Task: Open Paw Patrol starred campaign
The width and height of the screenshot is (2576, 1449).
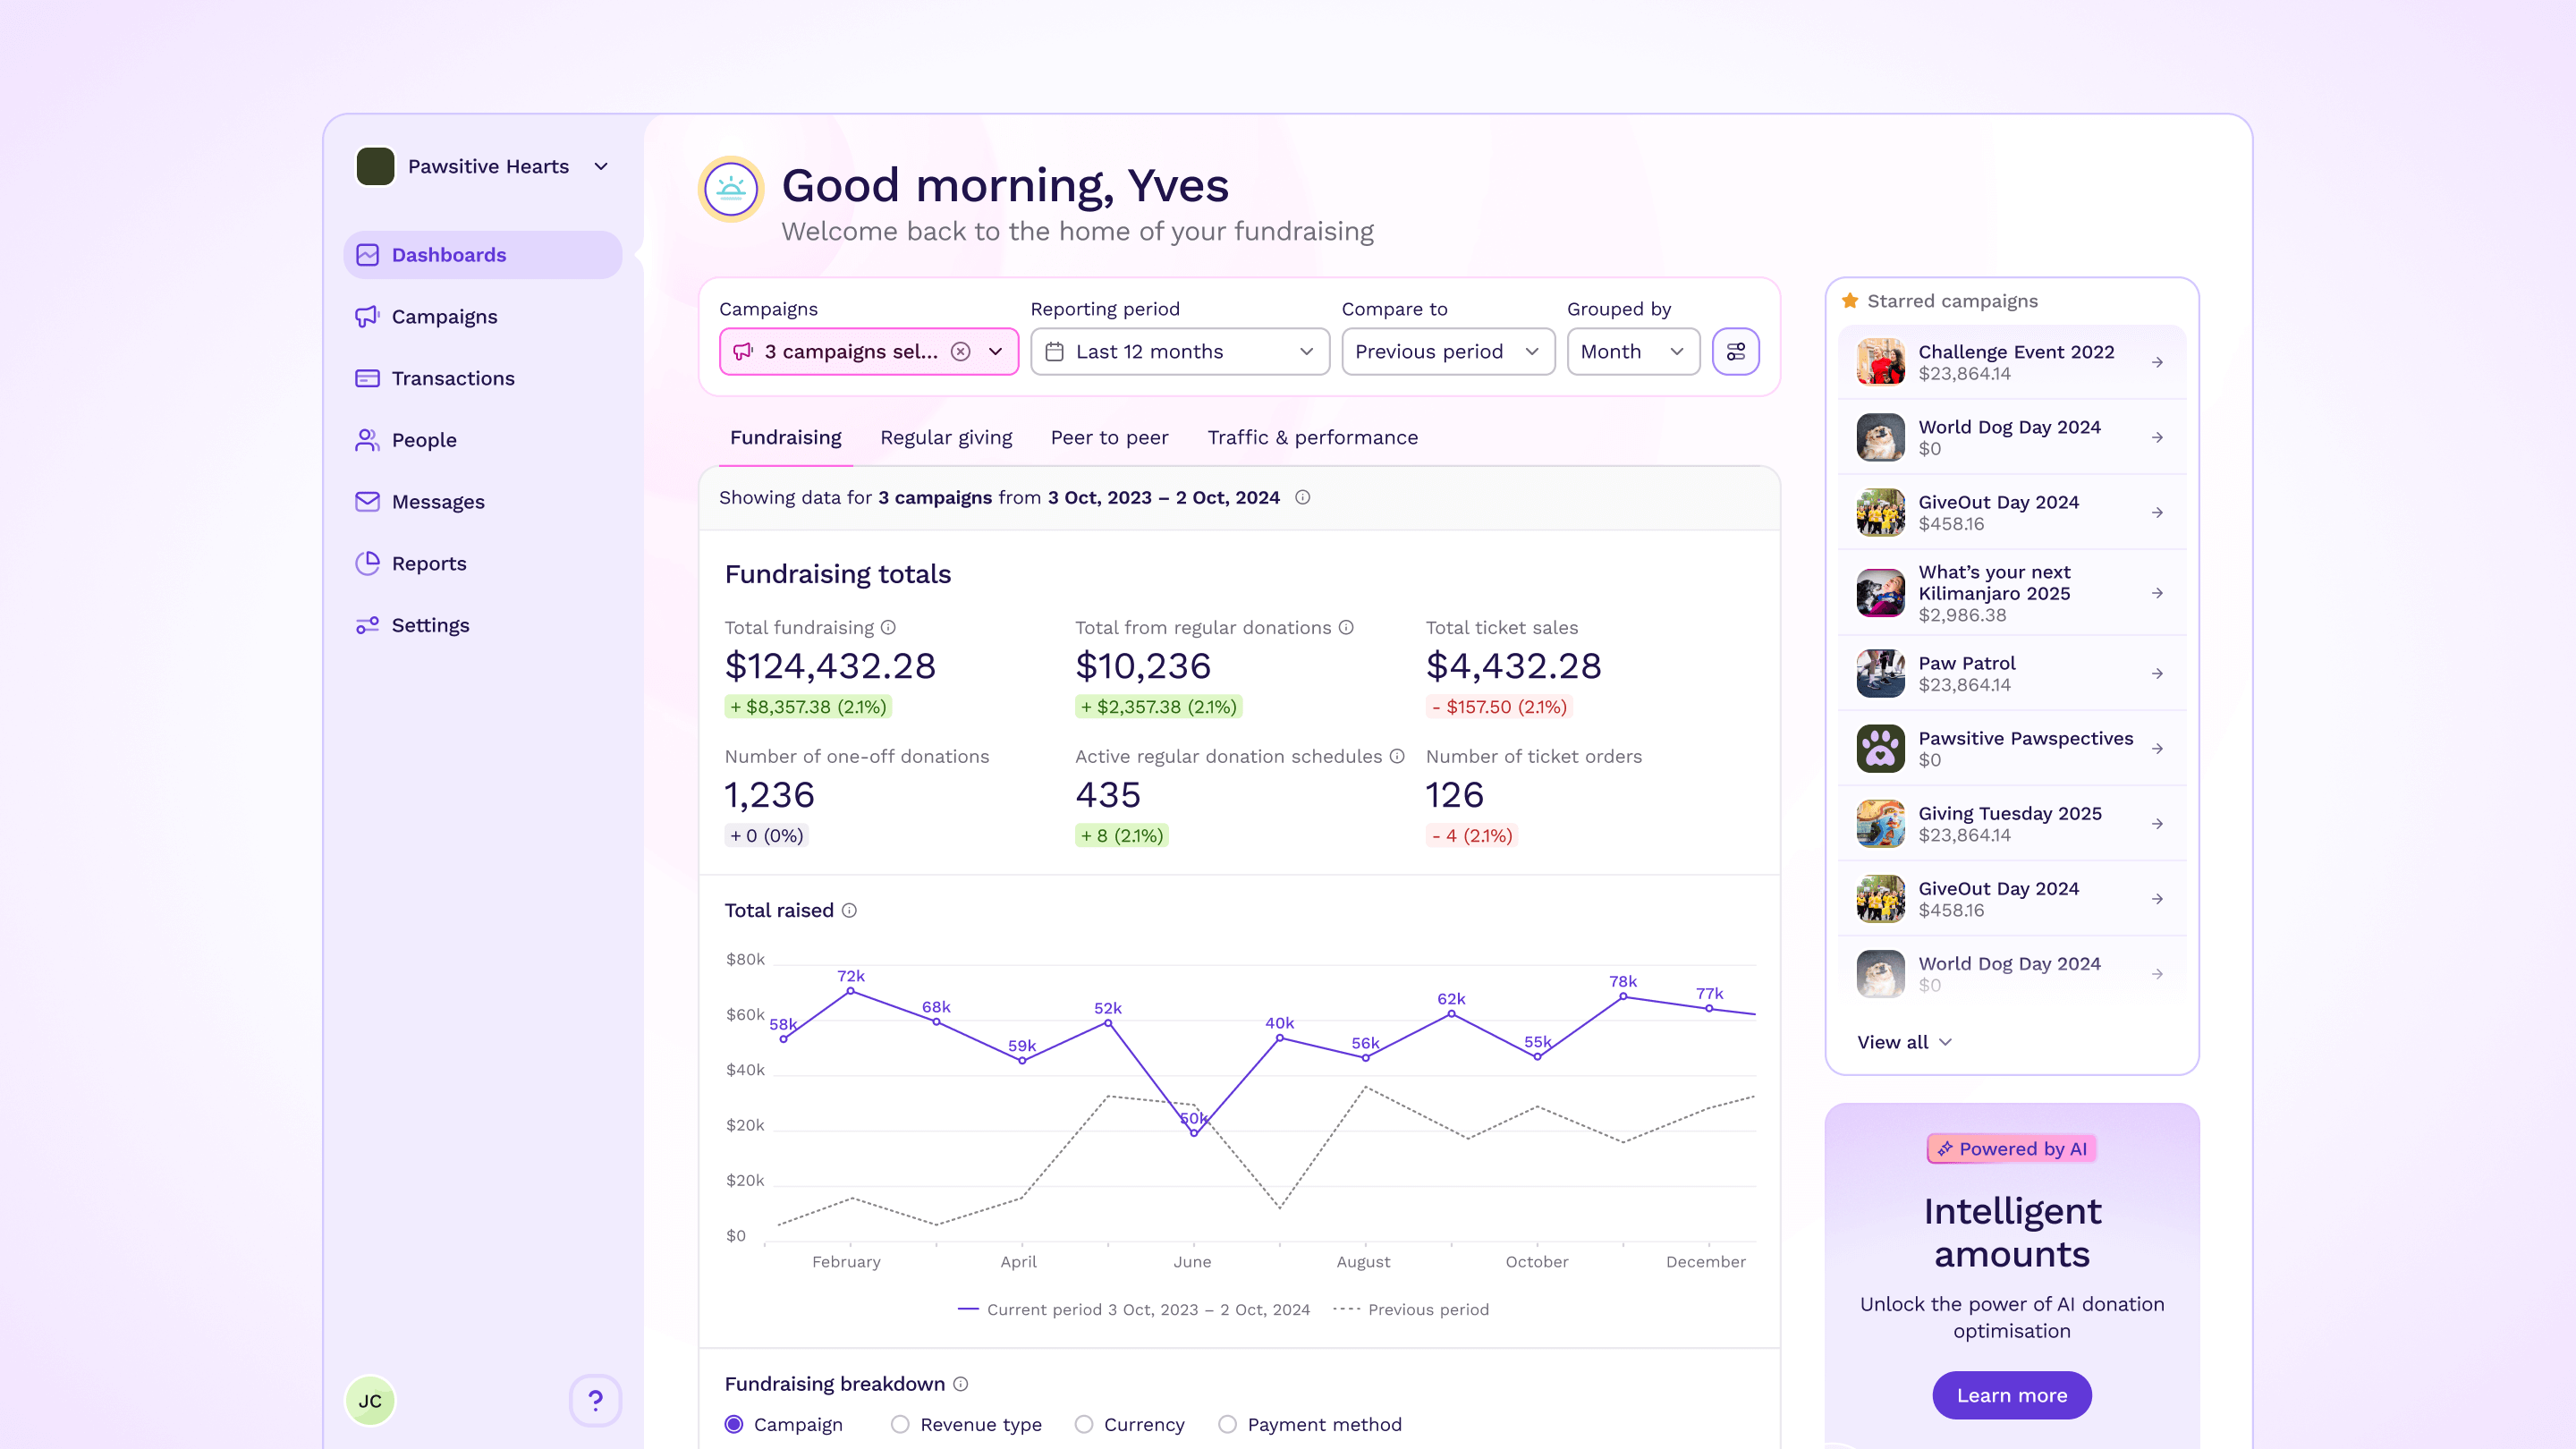Action: click(x=2011, y=674)
